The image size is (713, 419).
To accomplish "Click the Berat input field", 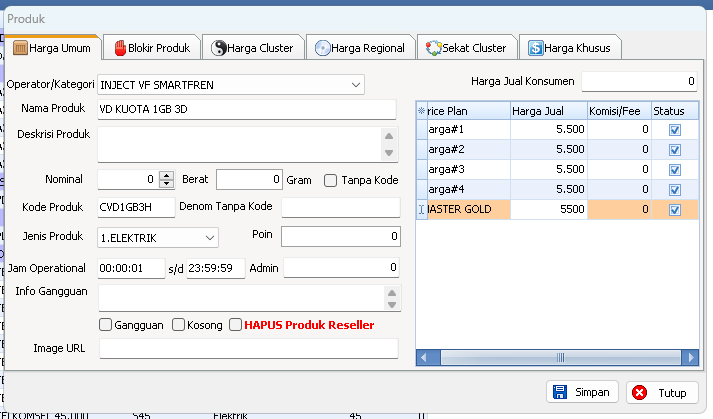I will click(249, 180).
